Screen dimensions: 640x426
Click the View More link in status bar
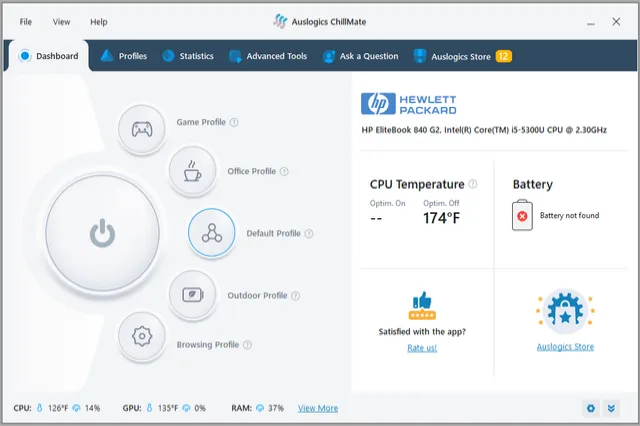point(318,408)
